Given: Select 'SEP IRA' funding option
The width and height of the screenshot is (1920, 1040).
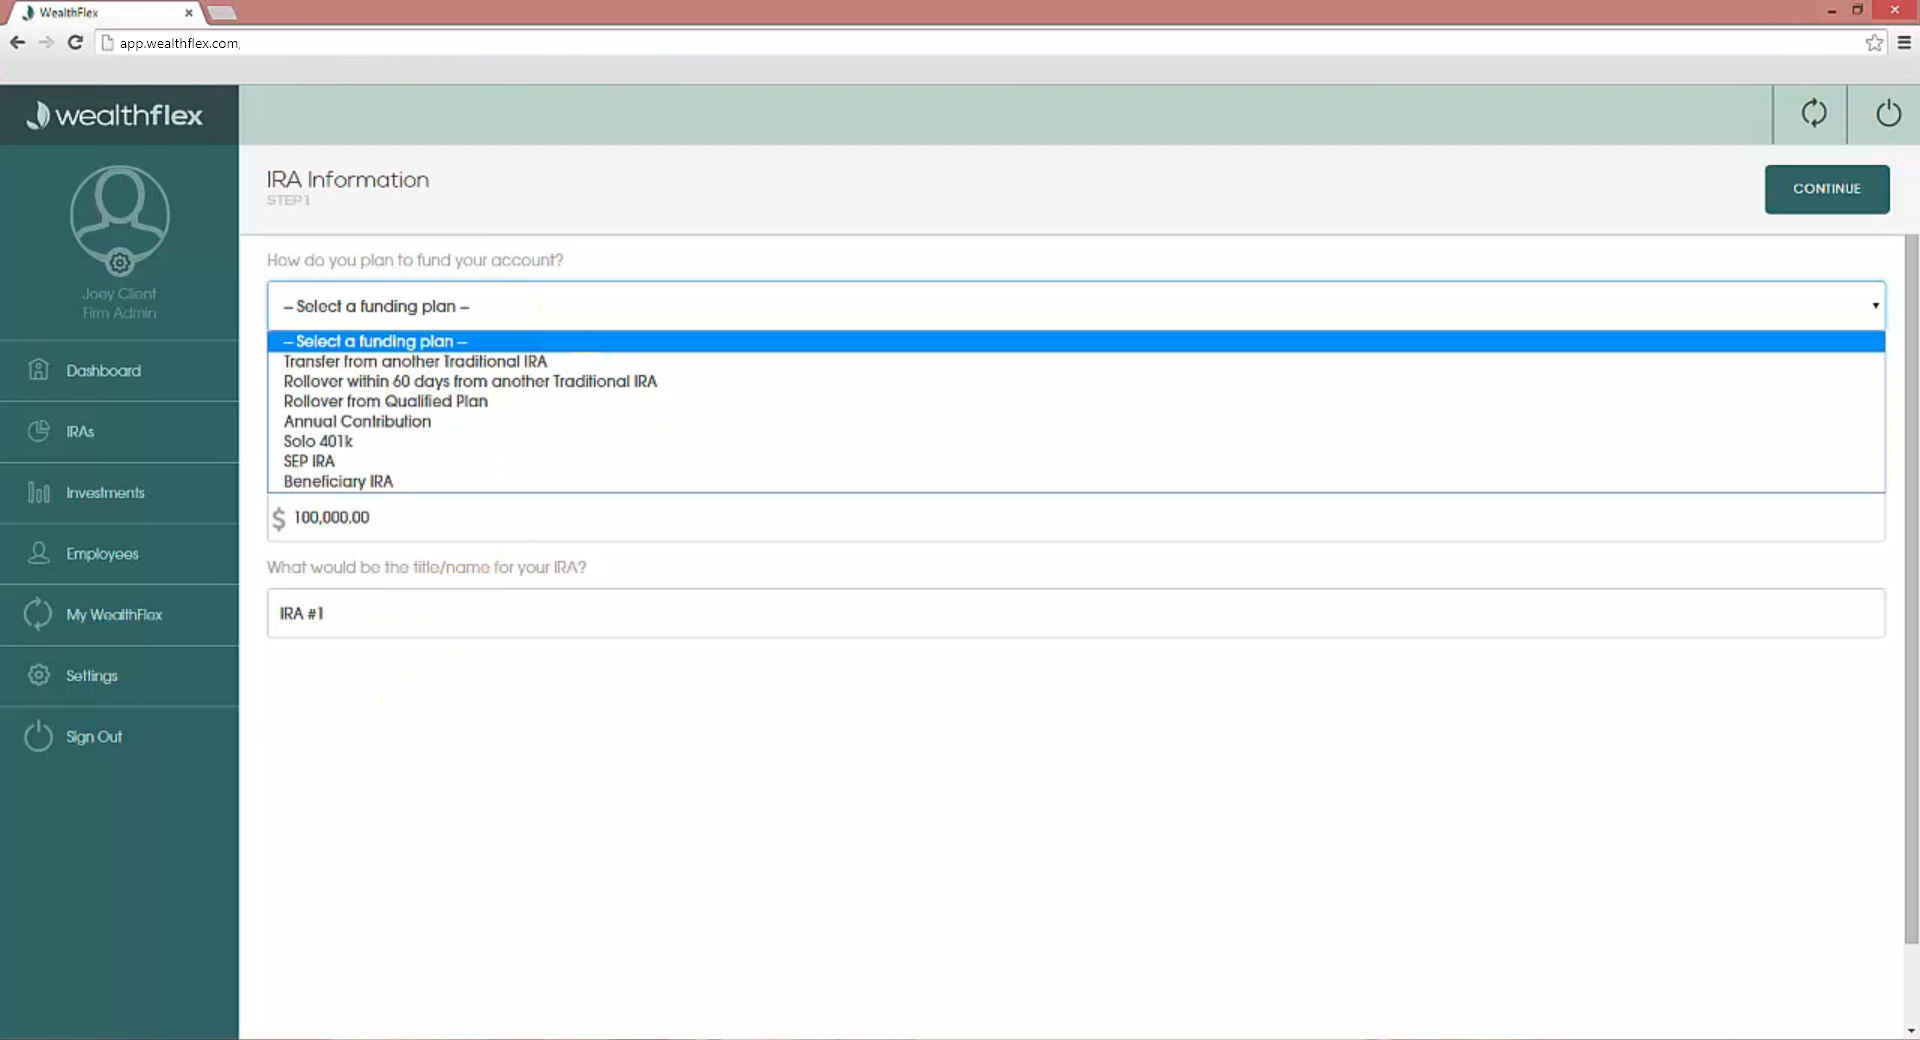Looking at the screenshot, I should pyautogui.click(x=309, y=461).
